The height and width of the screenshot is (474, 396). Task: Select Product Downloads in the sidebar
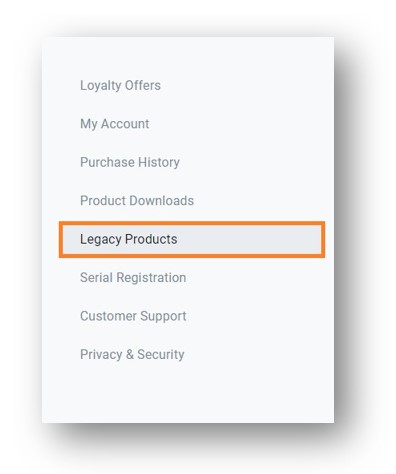pyautogui.click(x=137, y=201)
